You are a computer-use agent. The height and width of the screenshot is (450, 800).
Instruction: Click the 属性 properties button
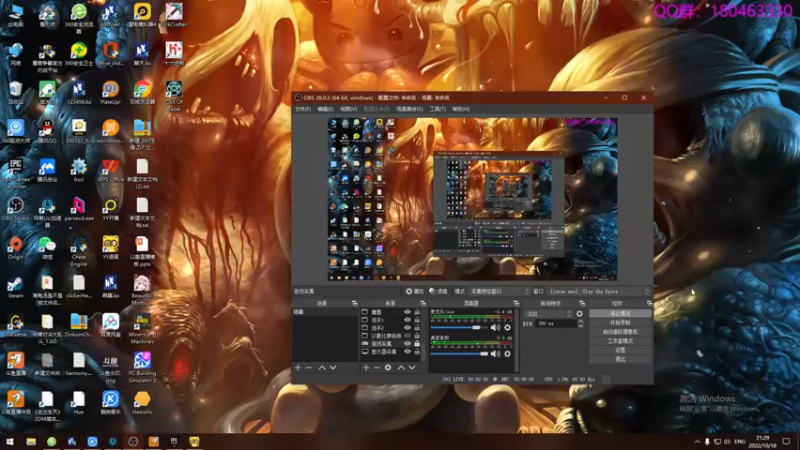coord(414,291)
